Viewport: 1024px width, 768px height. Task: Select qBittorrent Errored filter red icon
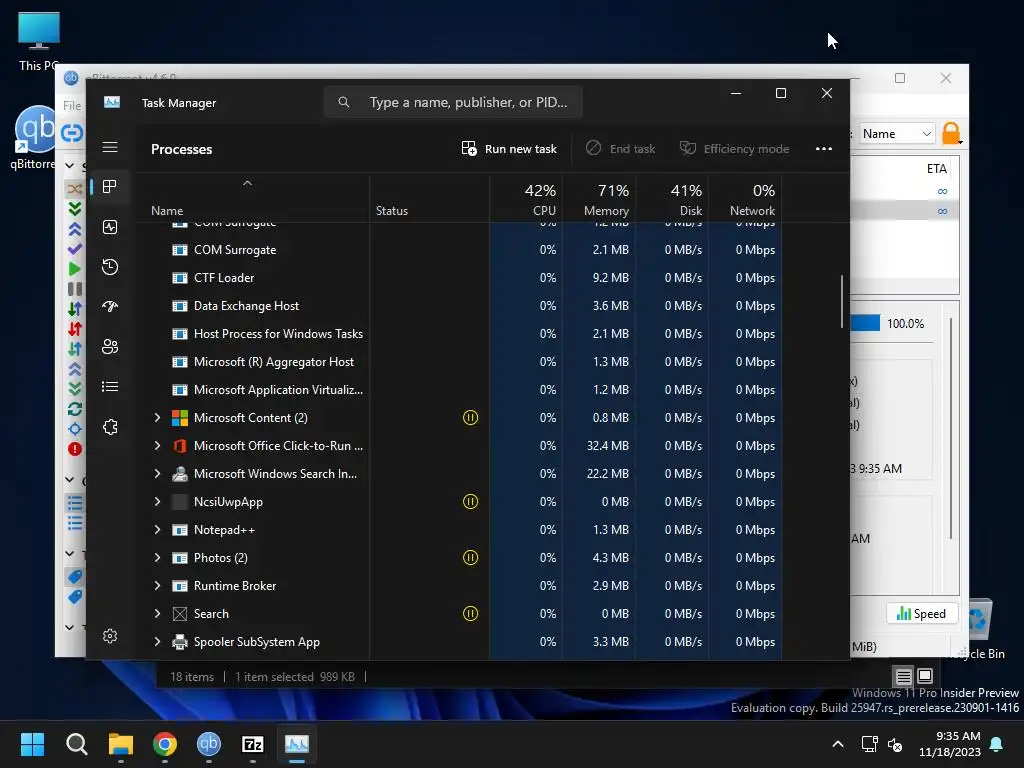tap(74, 449)
